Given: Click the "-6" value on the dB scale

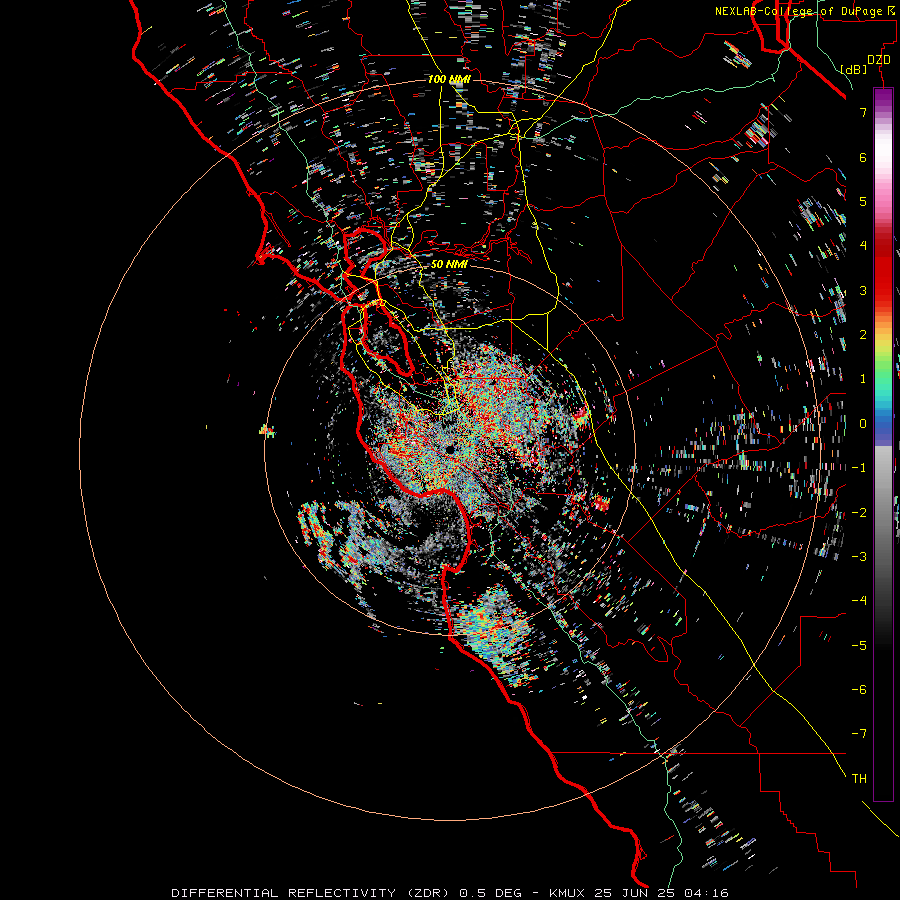Looking at the screenshot, I should click(859, 690).
